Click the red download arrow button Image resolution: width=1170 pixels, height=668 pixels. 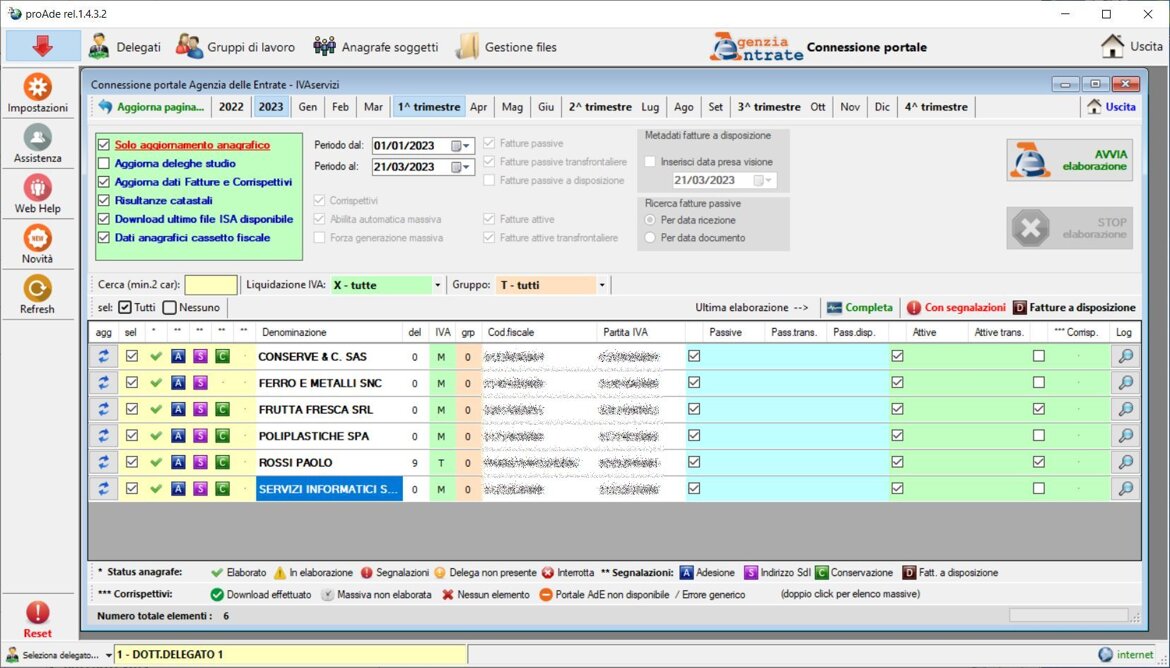pyautogui.click(x=43, y=46)
